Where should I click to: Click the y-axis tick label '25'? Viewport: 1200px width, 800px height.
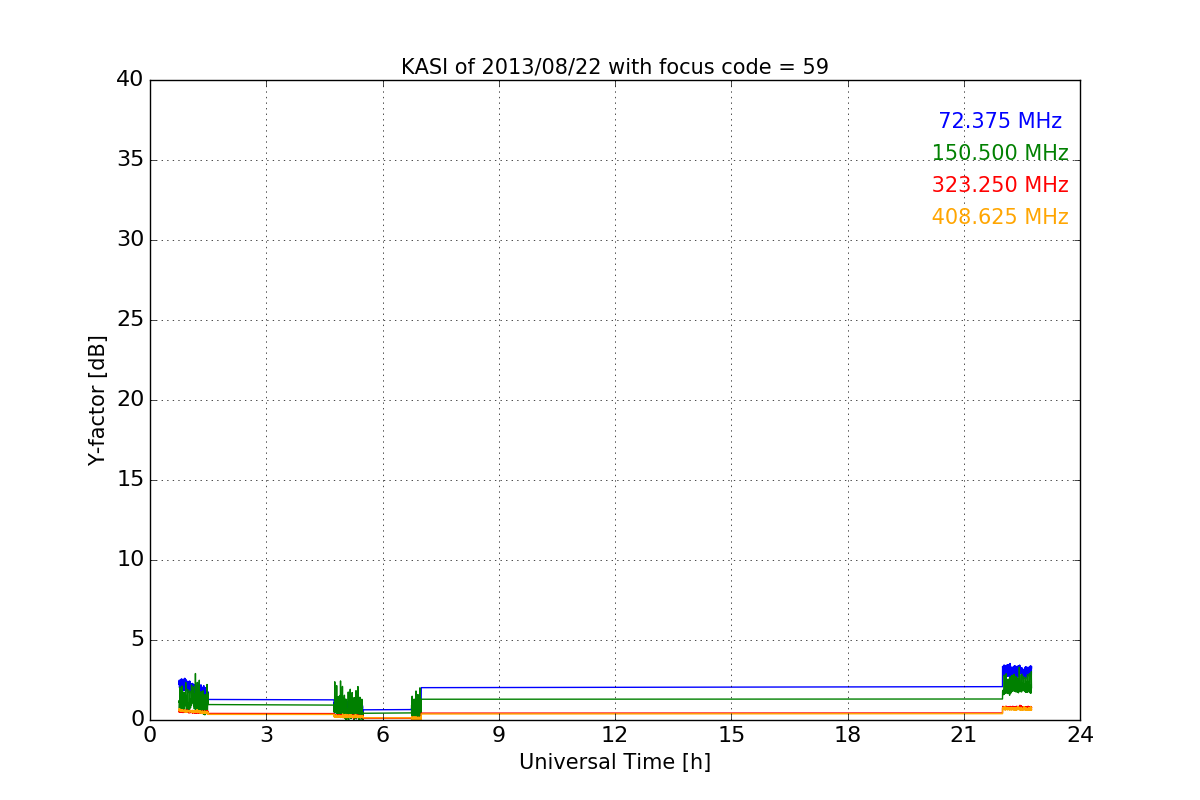[x=130, y=320]
